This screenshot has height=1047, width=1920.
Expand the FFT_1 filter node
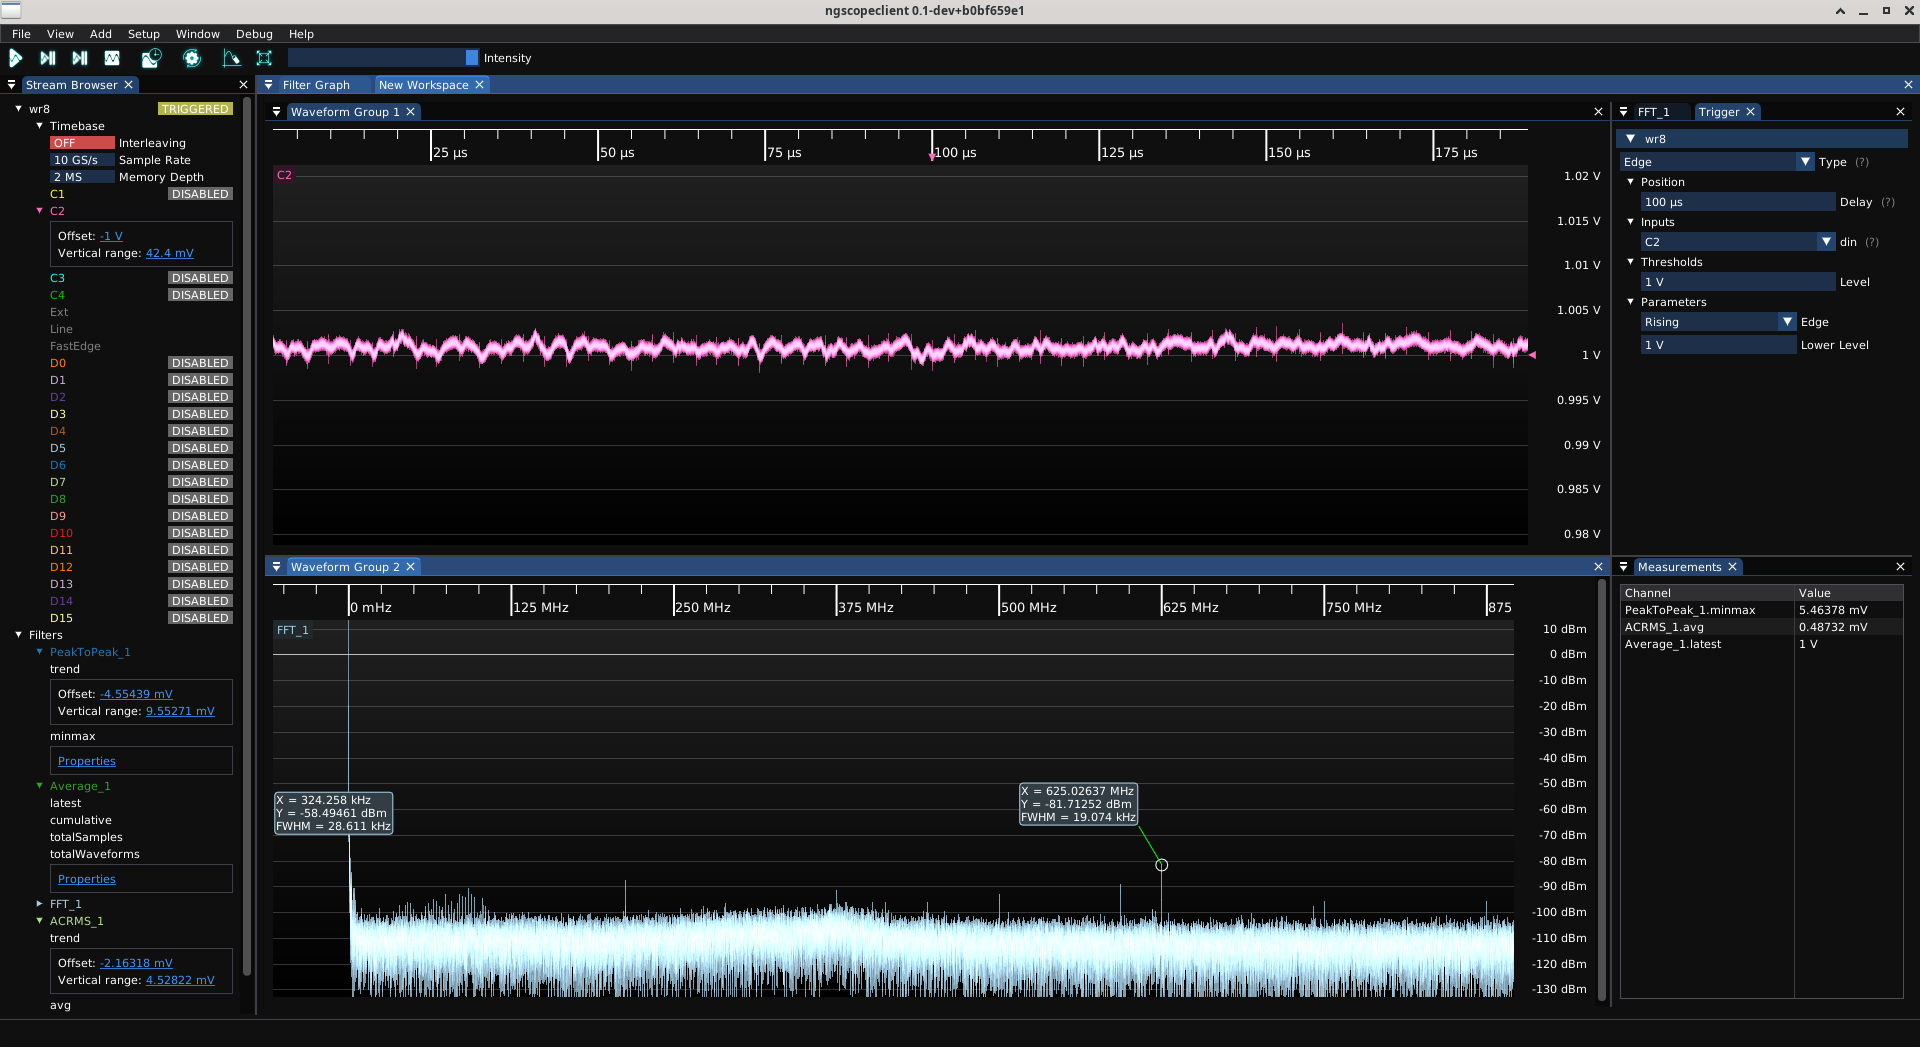click(x=40, y=904)
